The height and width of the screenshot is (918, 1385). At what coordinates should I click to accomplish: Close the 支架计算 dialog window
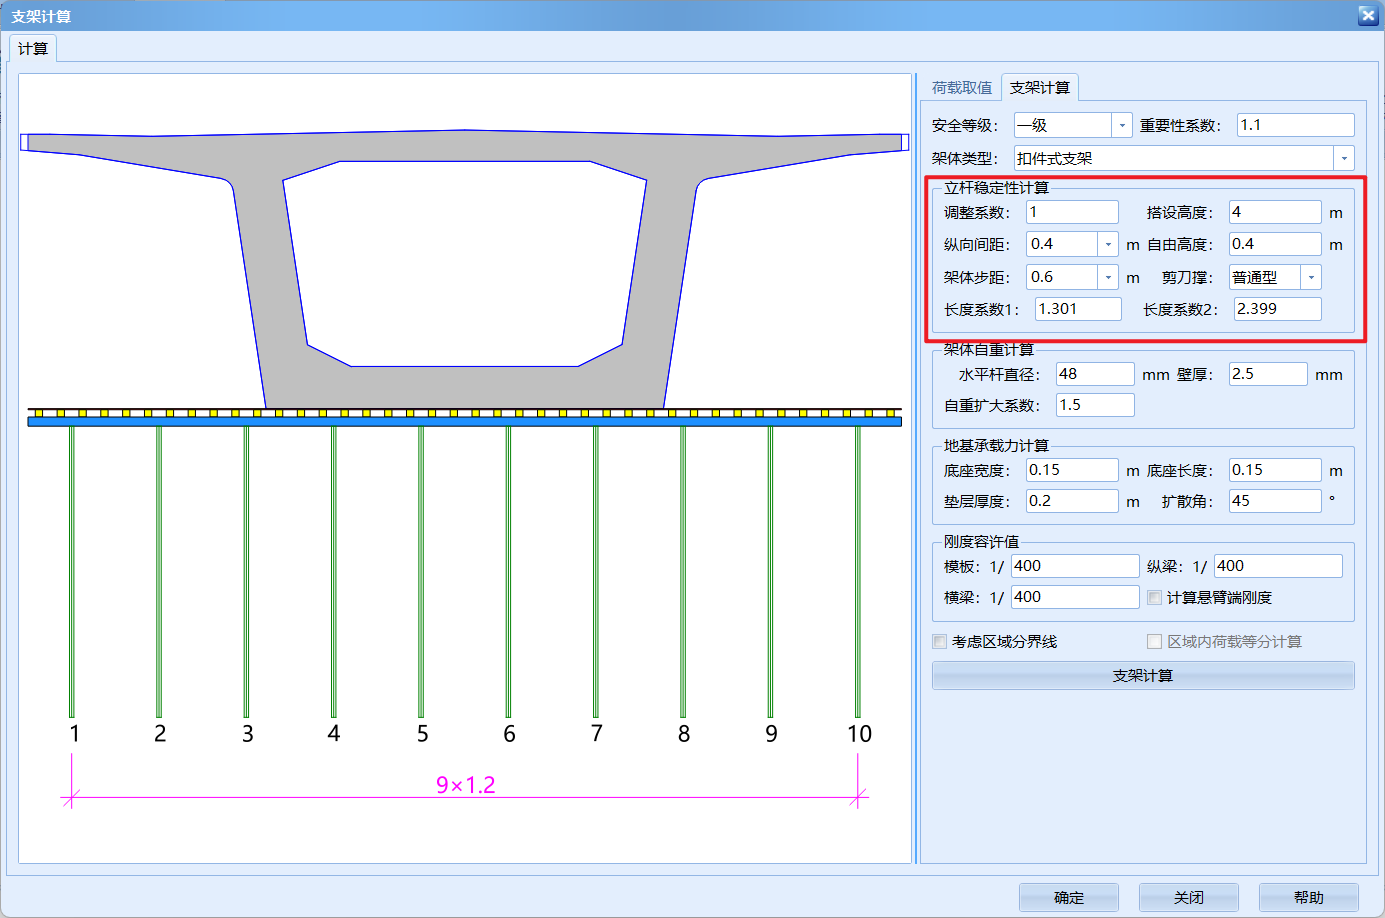[x=1367, y=15]
